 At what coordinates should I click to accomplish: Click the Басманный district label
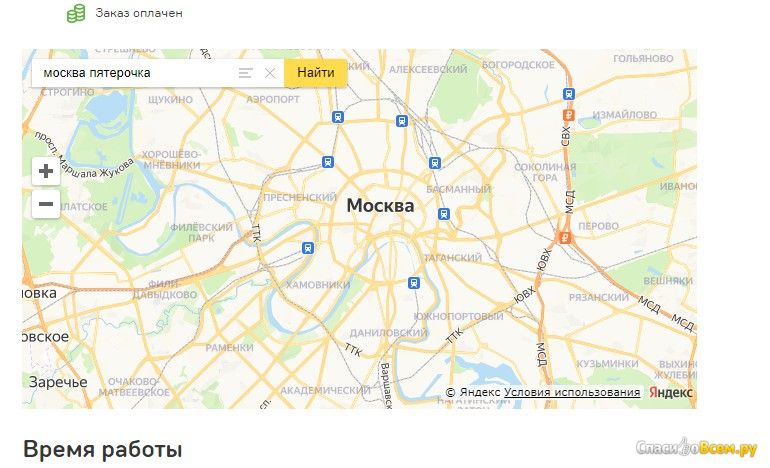(x=459, y=189)
